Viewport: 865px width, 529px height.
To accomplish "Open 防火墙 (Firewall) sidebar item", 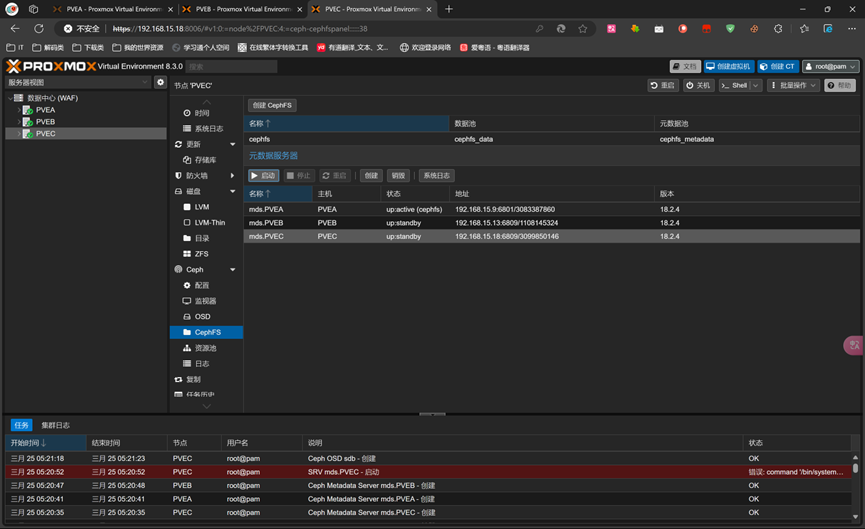I will click(196, 175).
